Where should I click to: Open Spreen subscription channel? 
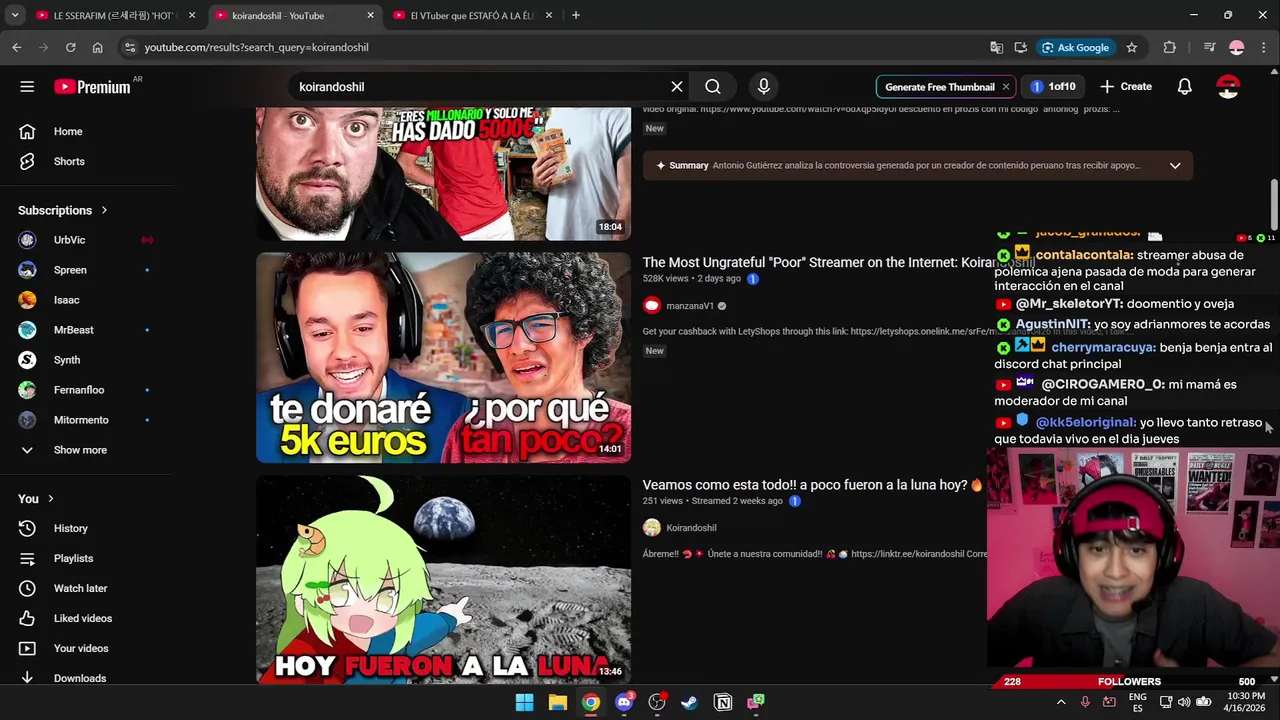point(70,271)
